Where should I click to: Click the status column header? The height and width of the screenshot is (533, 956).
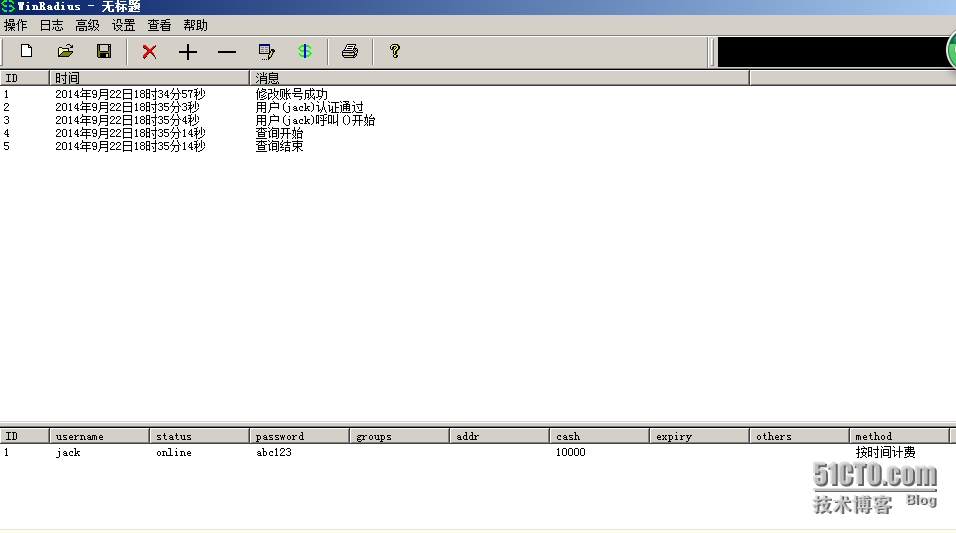(x=199, y=436)
